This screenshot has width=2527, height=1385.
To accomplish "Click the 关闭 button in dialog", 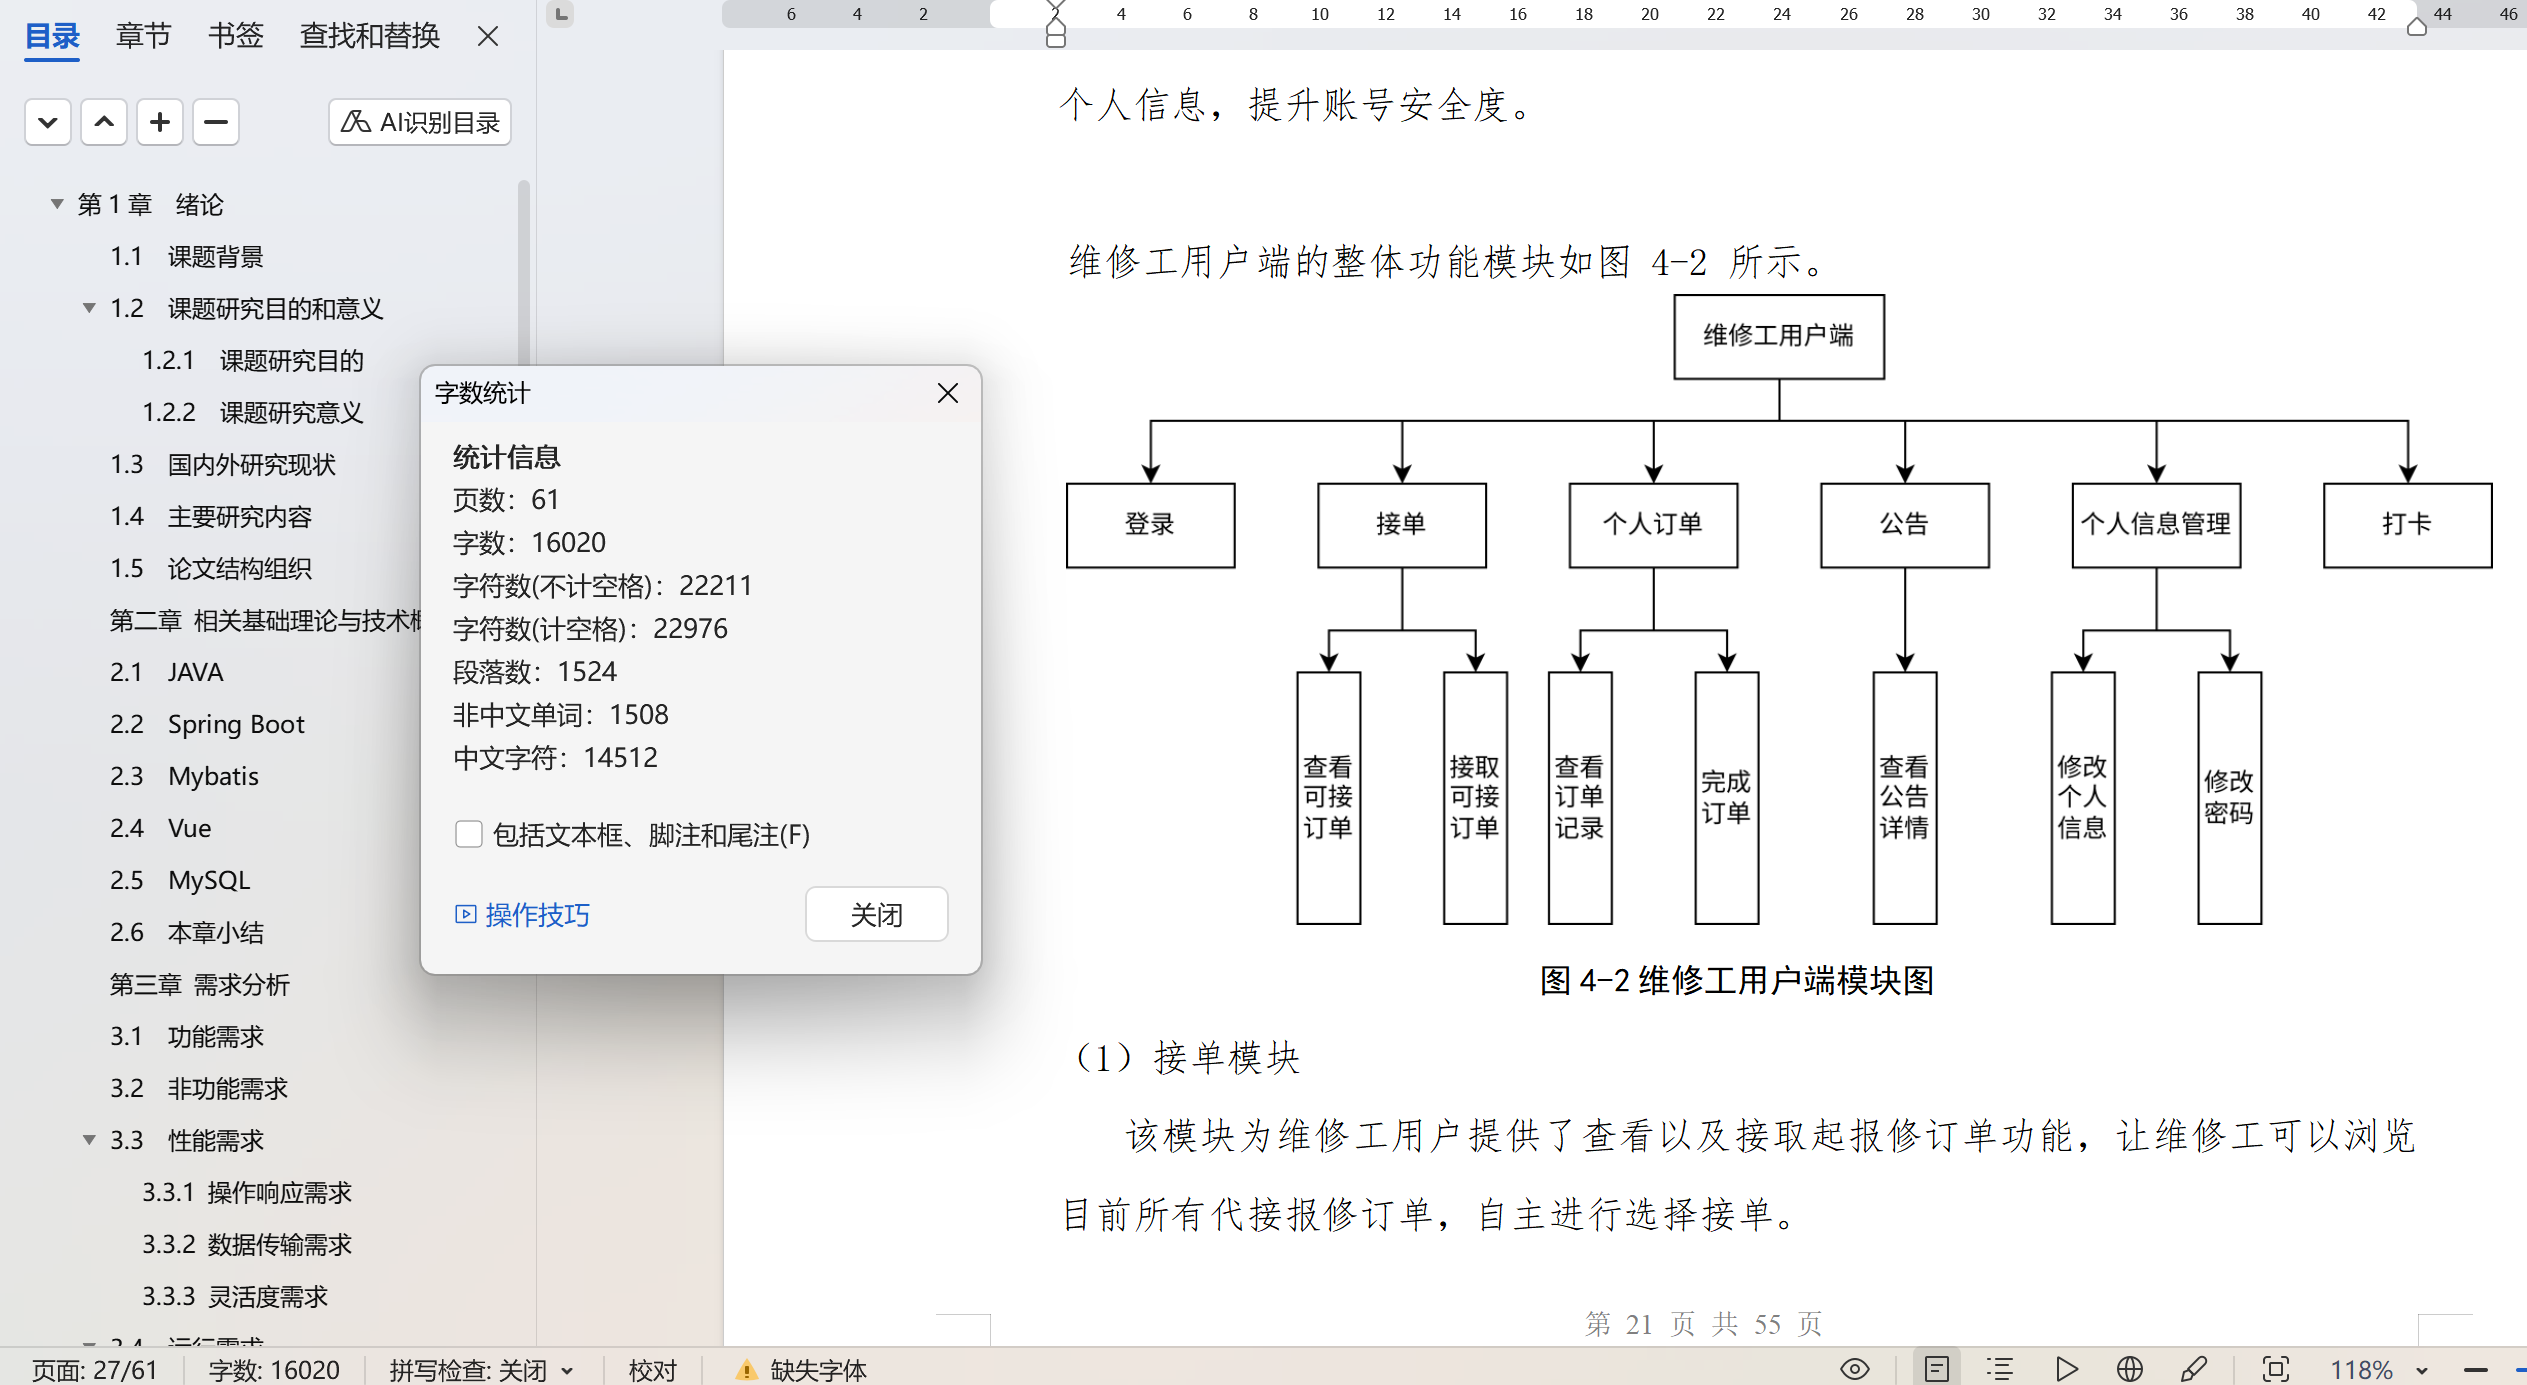I will pyautogui.click(x=876, y=914).
